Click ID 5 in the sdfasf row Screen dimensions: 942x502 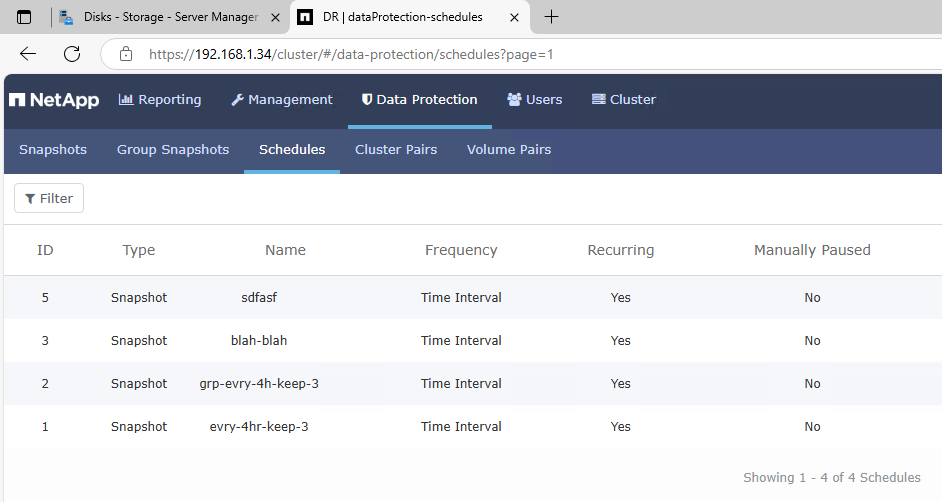point(45,297)
